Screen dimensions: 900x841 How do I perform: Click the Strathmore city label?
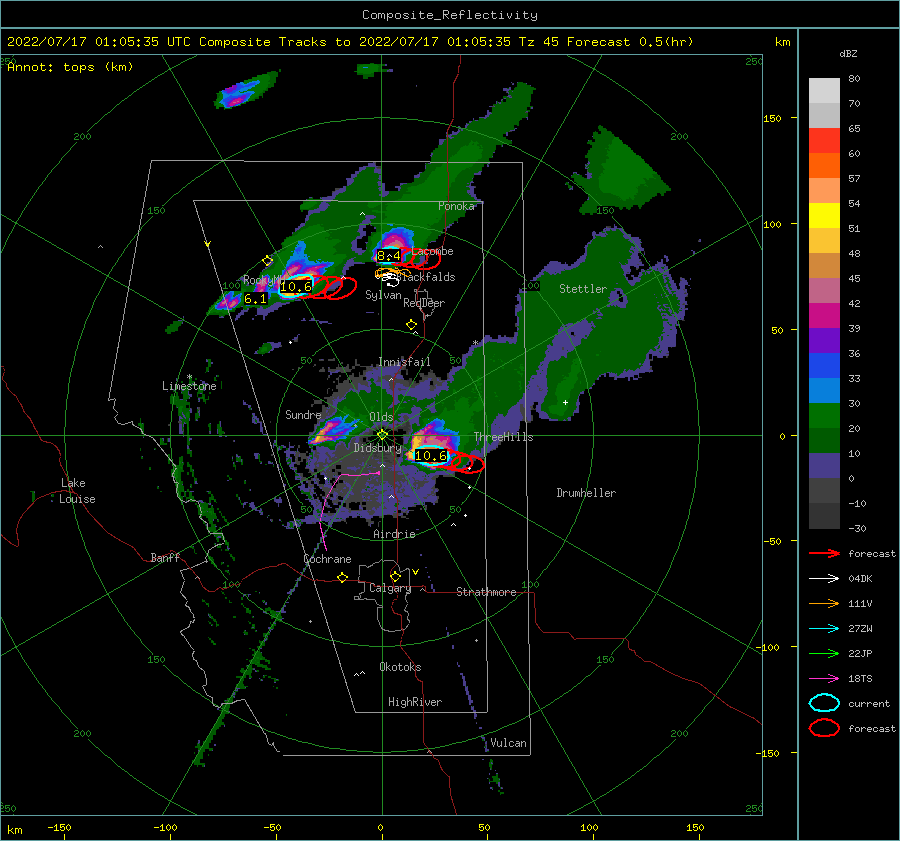coord(486,592)
